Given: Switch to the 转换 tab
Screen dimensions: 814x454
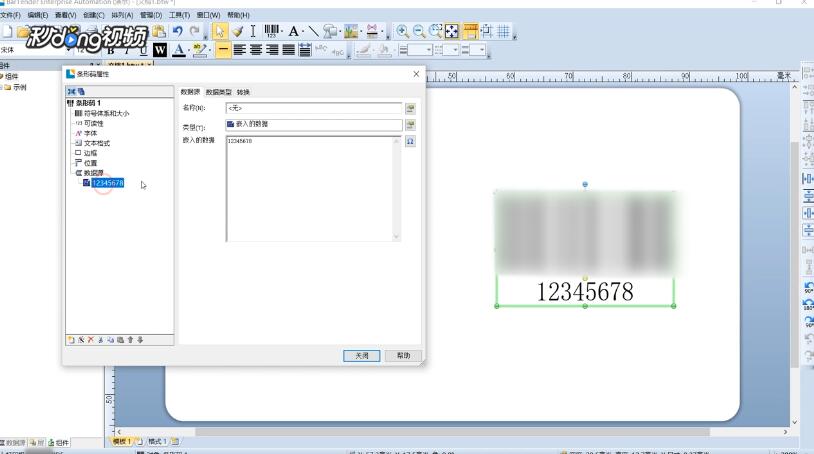Looking at the screenshot, I should (243, 92).
